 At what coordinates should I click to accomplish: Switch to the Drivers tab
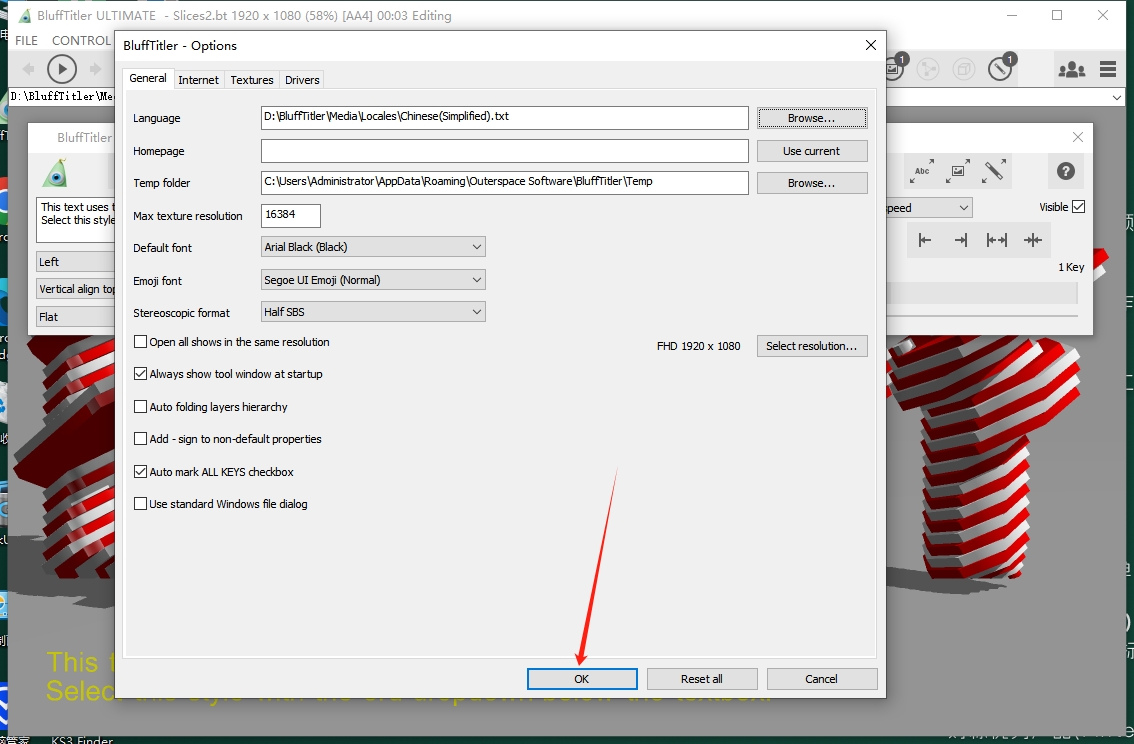point(302,80)
